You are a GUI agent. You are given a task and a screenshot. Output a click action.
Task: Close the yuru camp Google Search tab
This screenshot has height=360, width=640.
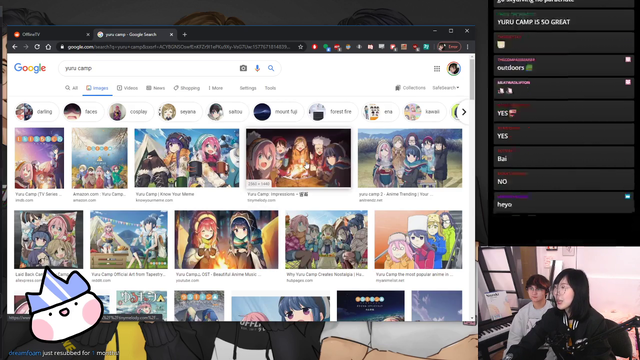[171, 35]
